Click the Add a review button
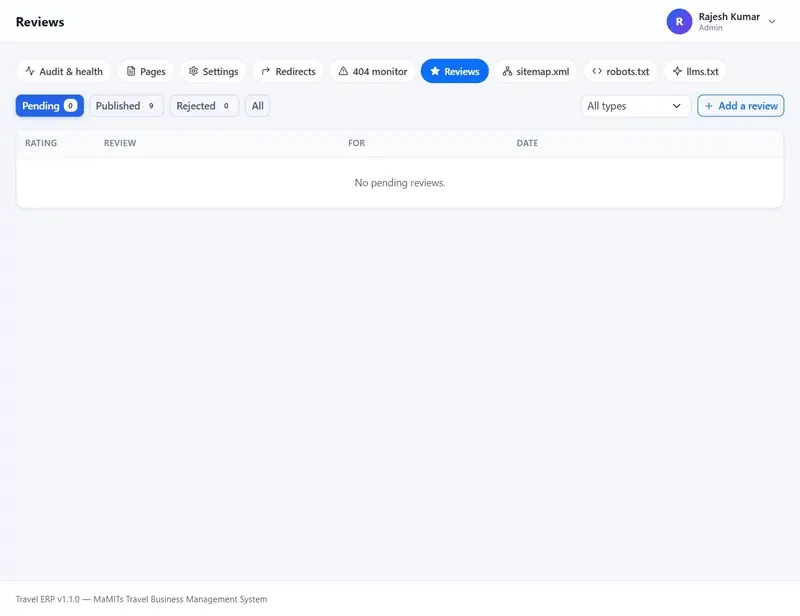Image resolution: width=800 pixels, height=616 pixels. point(741,106)
